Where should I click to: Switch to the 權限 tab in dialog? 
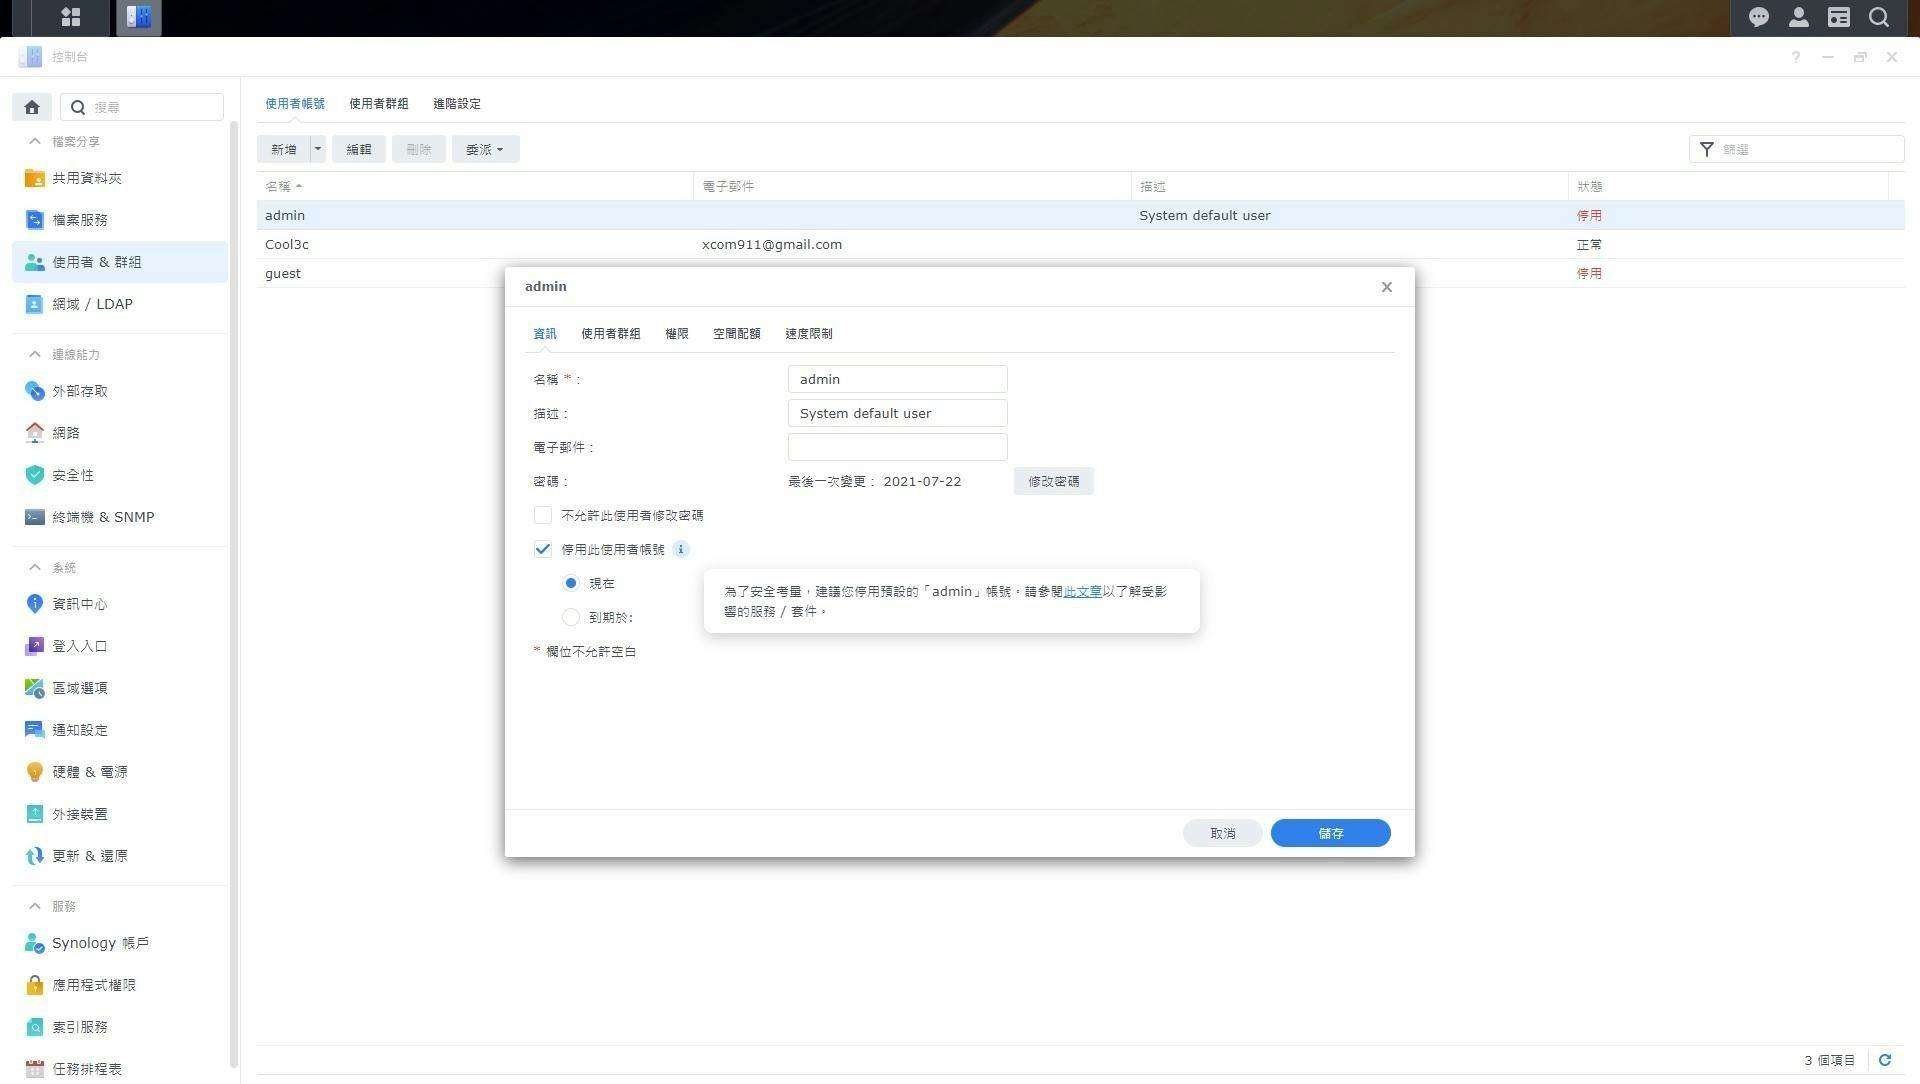coord(676,334)
